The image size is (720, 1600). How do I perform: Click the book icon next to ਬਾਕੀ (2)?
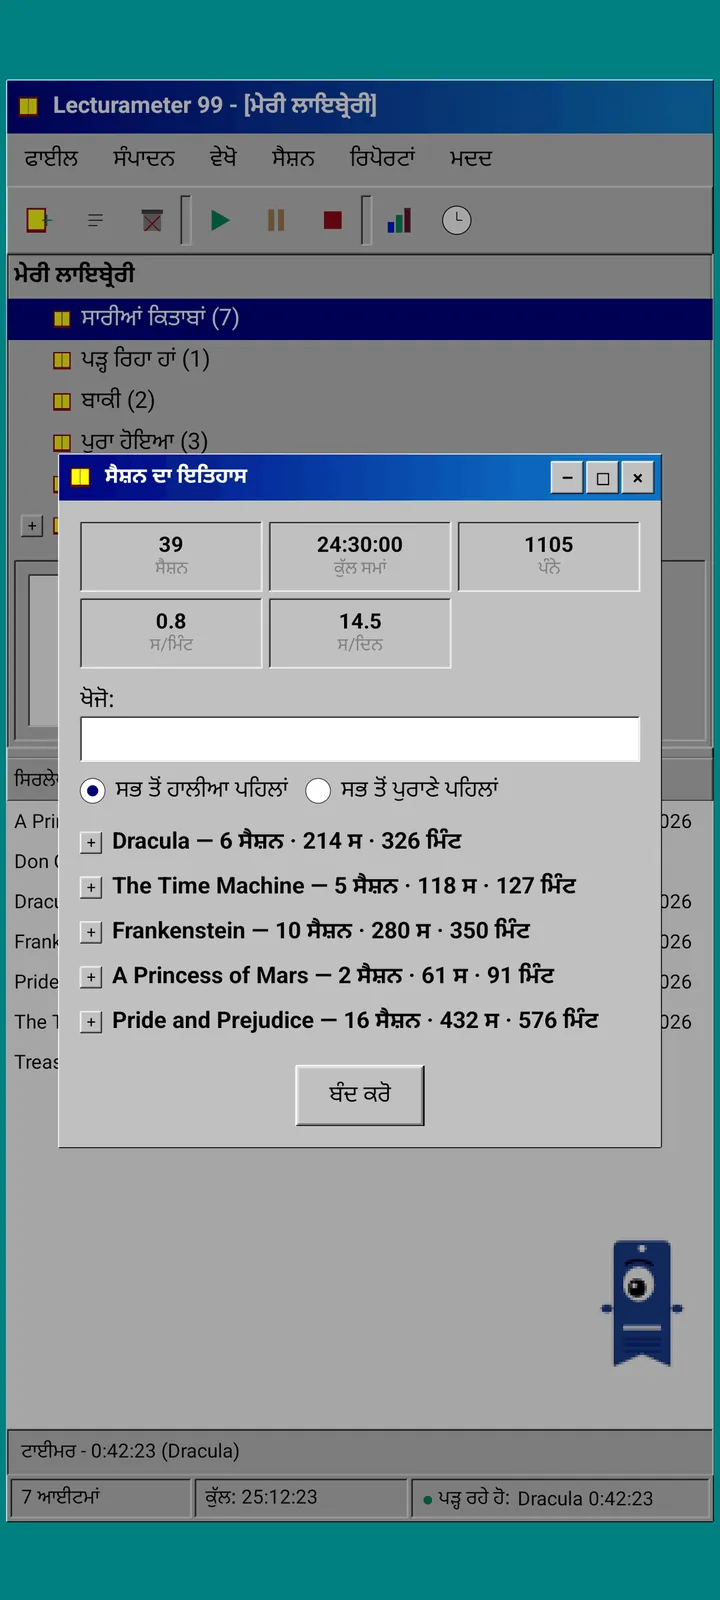click(x=62, y=401)
